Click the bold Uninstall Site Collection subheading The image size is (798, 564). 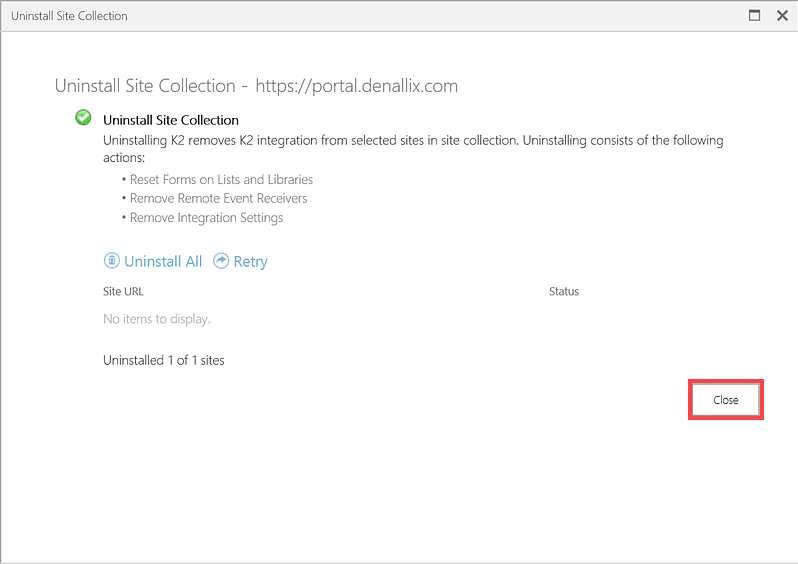pos(171,120)
